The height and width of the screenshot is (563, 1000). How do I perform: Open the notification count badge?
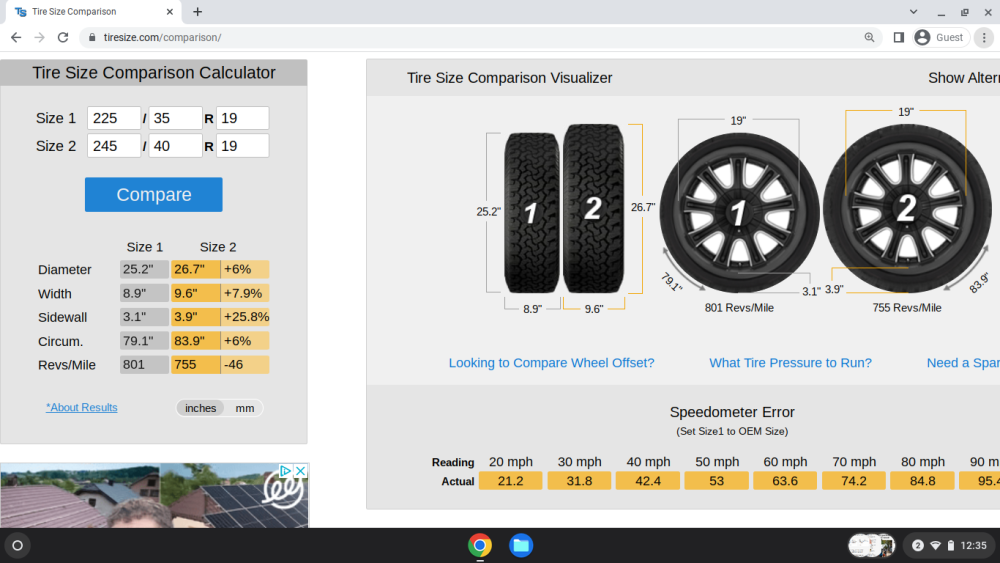(x=918, y=546)
